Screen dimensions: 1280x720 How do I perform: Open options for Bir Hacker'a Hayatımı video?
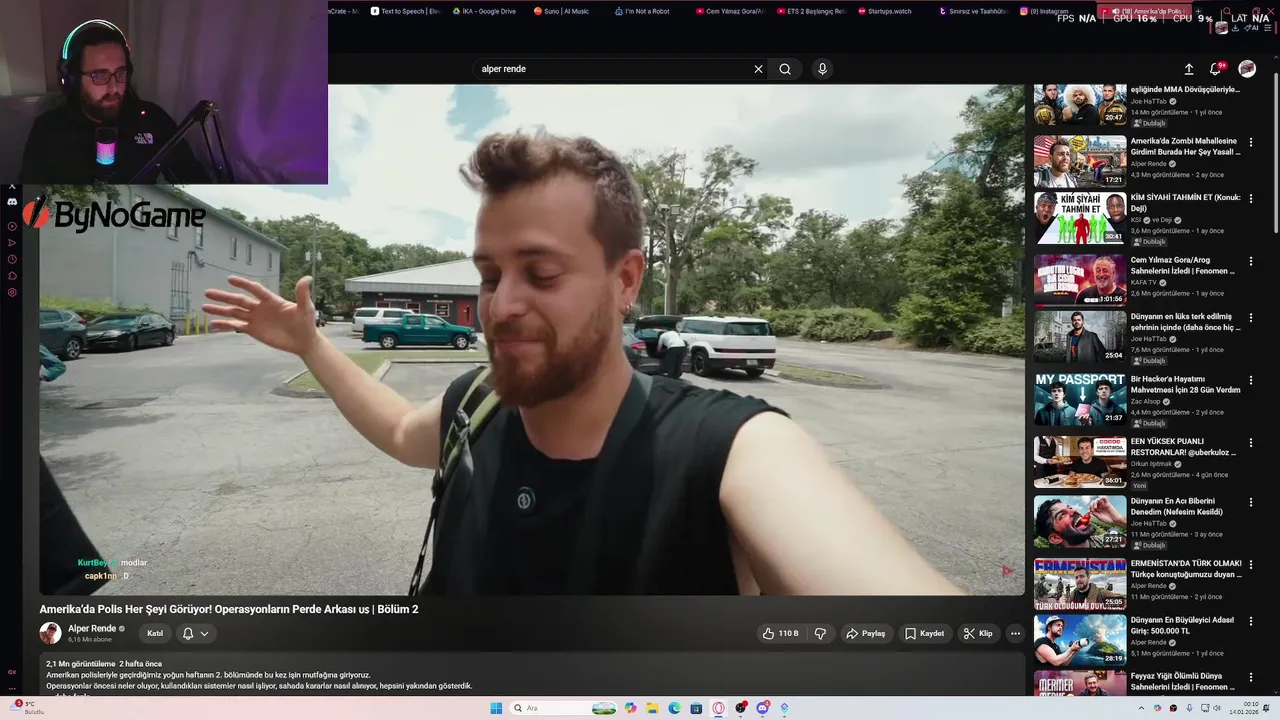click(1250, 380)
